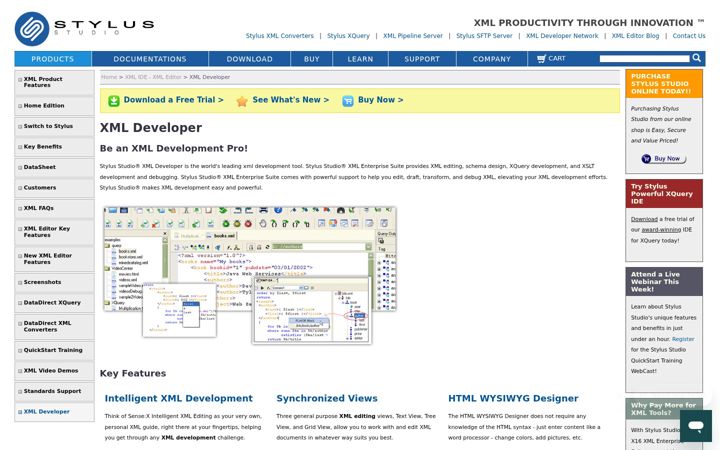Open the XML Pipeline Server link
The height and width of the screenshot is (450, 720).
pos(413,36)
